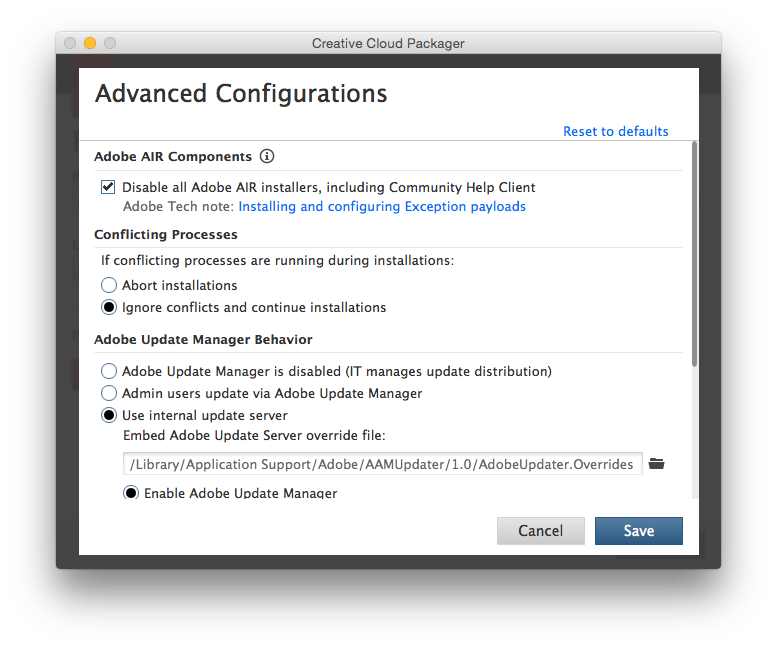The width and height of the screenshot is (777, 649).
Task: Uncheck Disable all Adobe AIR installers checkbox
Action: (108, 187)
